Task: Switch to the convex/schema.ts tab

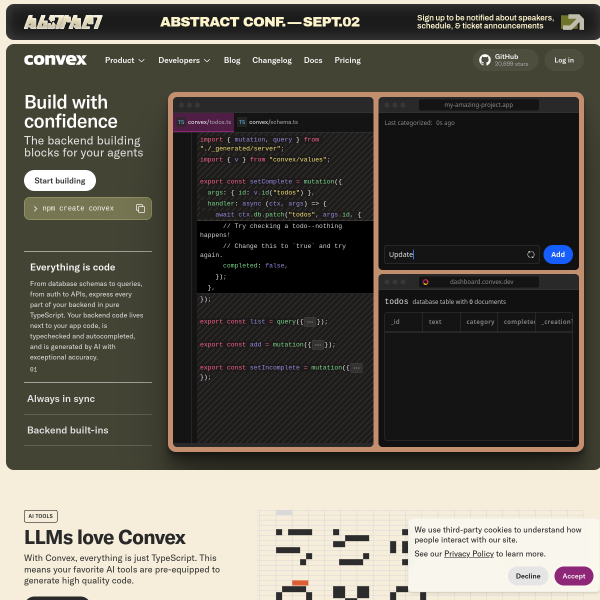Action: (x=268, y=122)
